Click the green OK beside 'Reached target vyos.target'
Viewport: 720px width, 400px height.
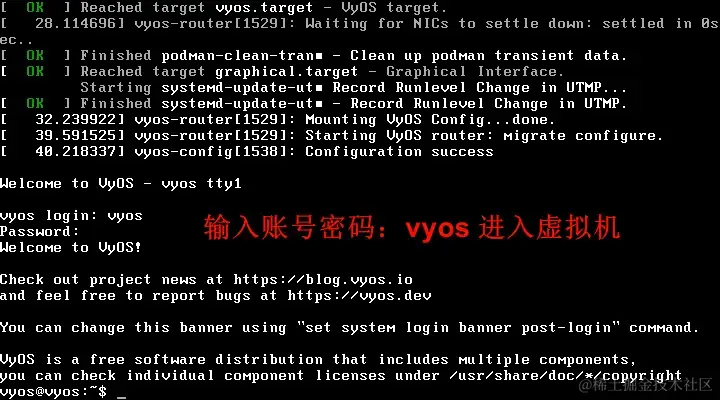click(x=35, y=7)
